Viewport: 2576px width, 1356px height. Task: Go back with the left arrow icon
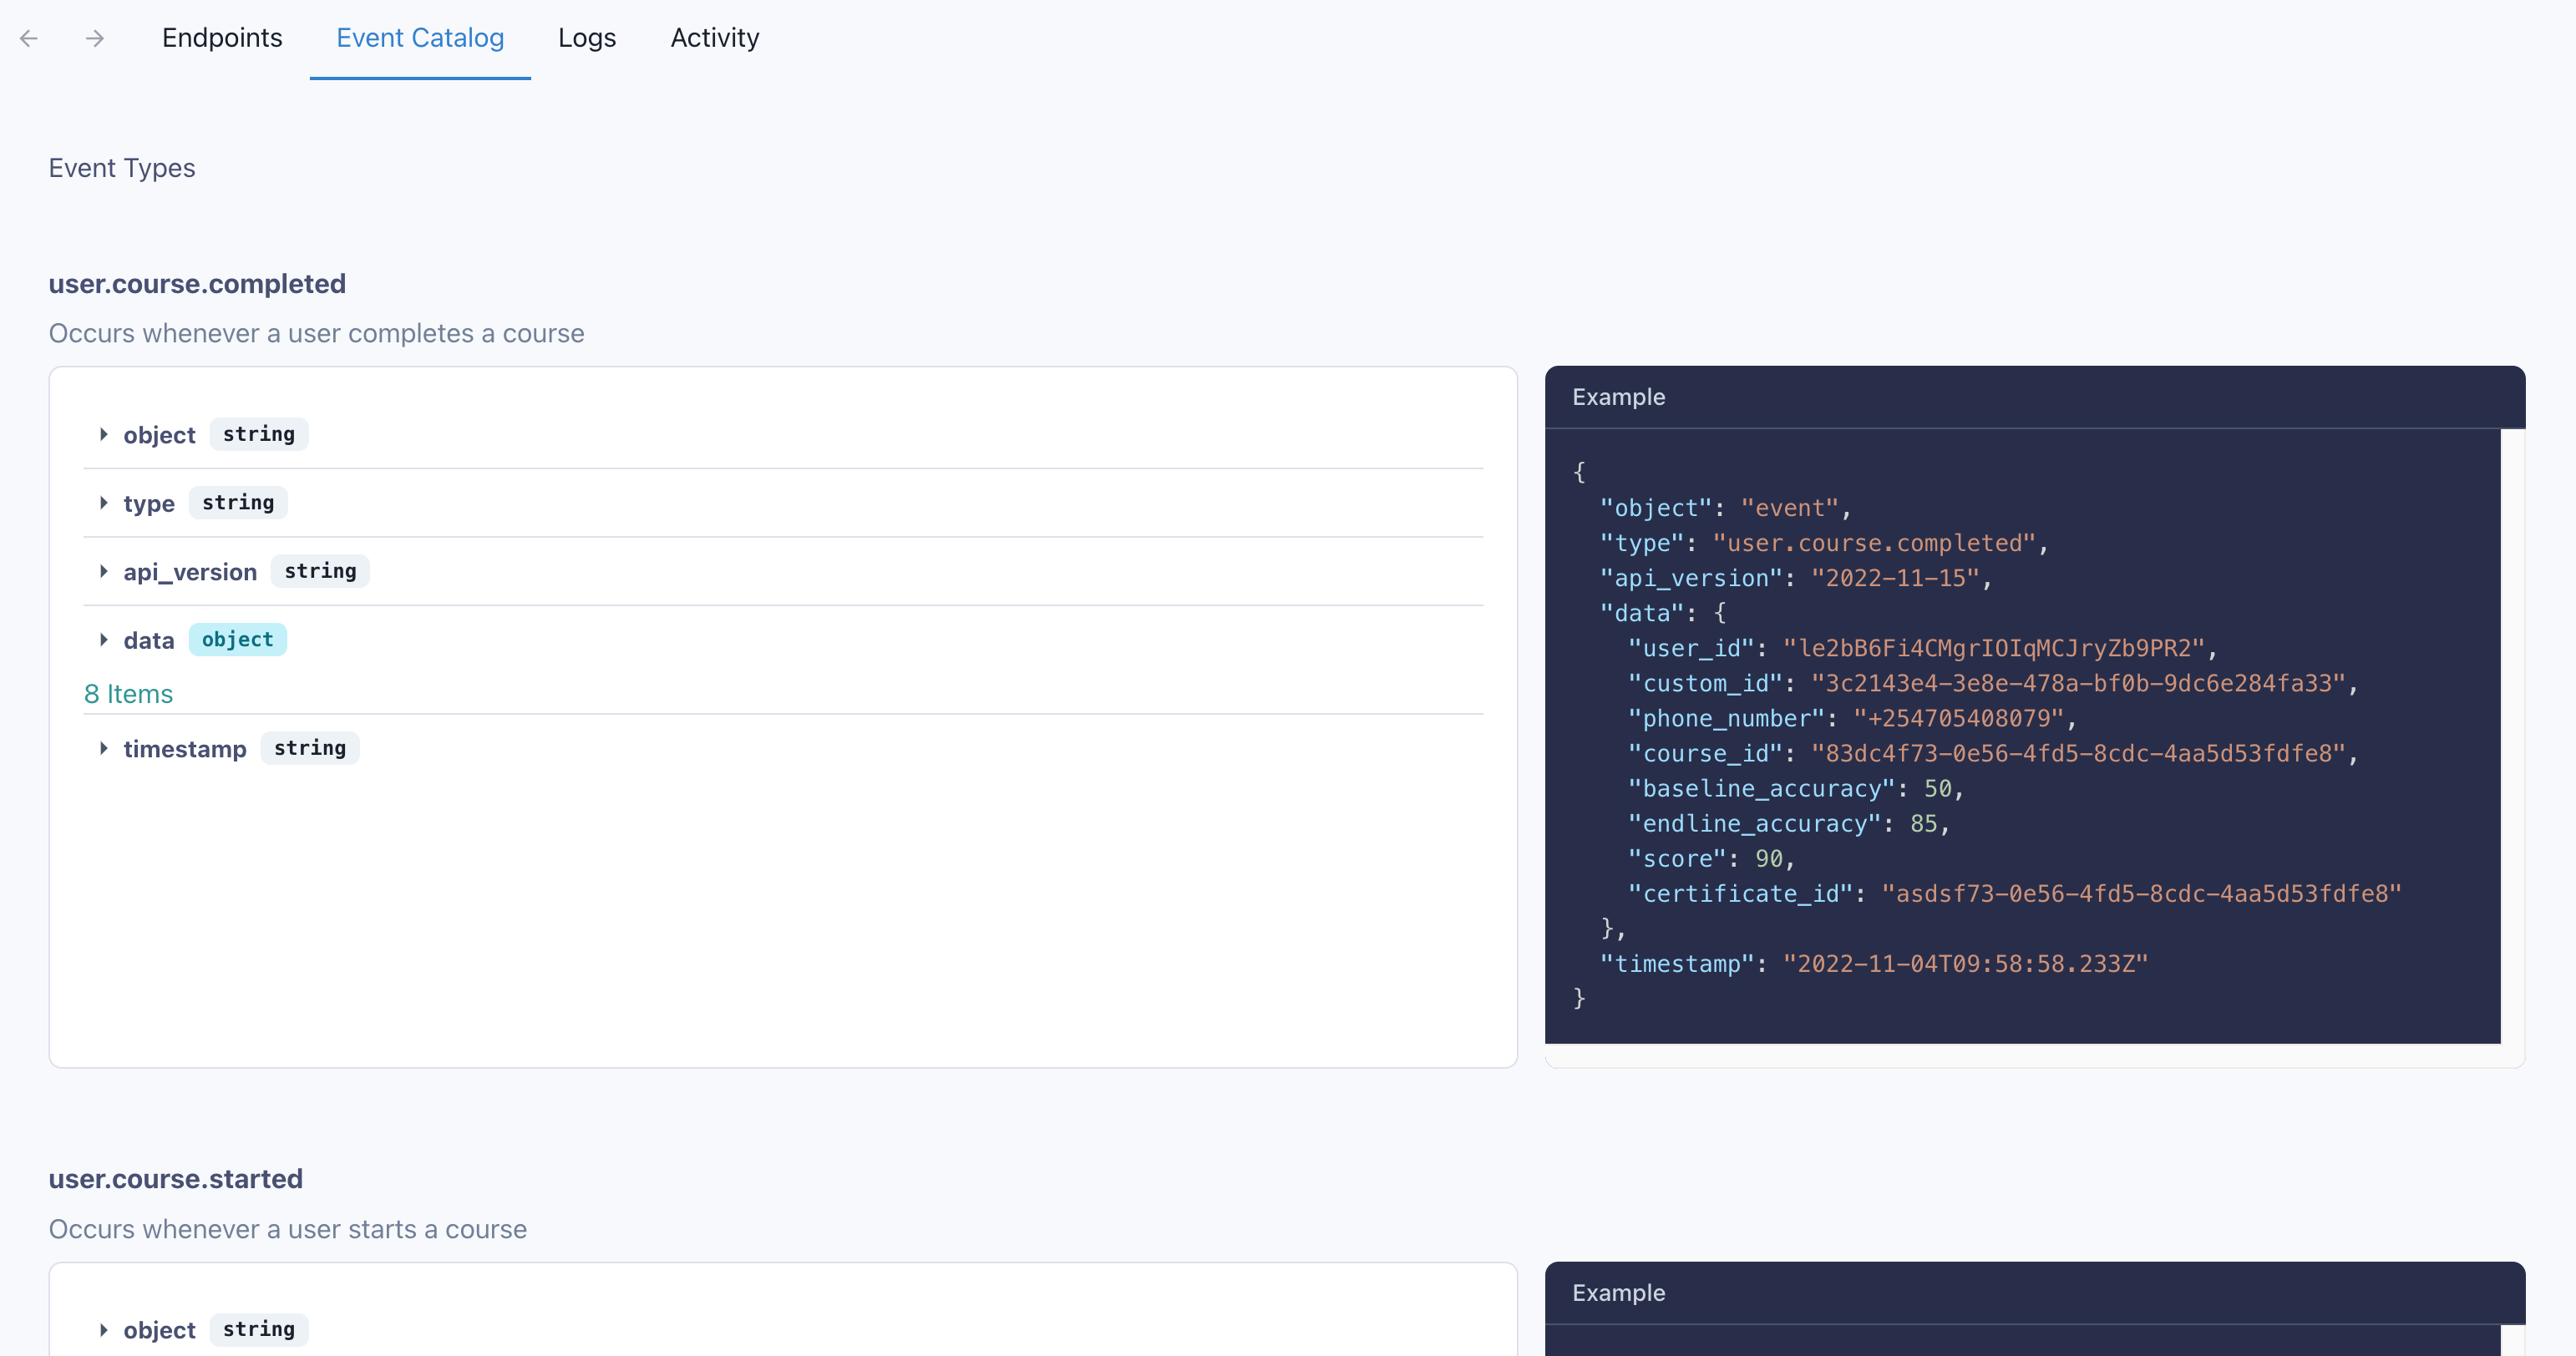pyautogui.click(x=29, y=38)
